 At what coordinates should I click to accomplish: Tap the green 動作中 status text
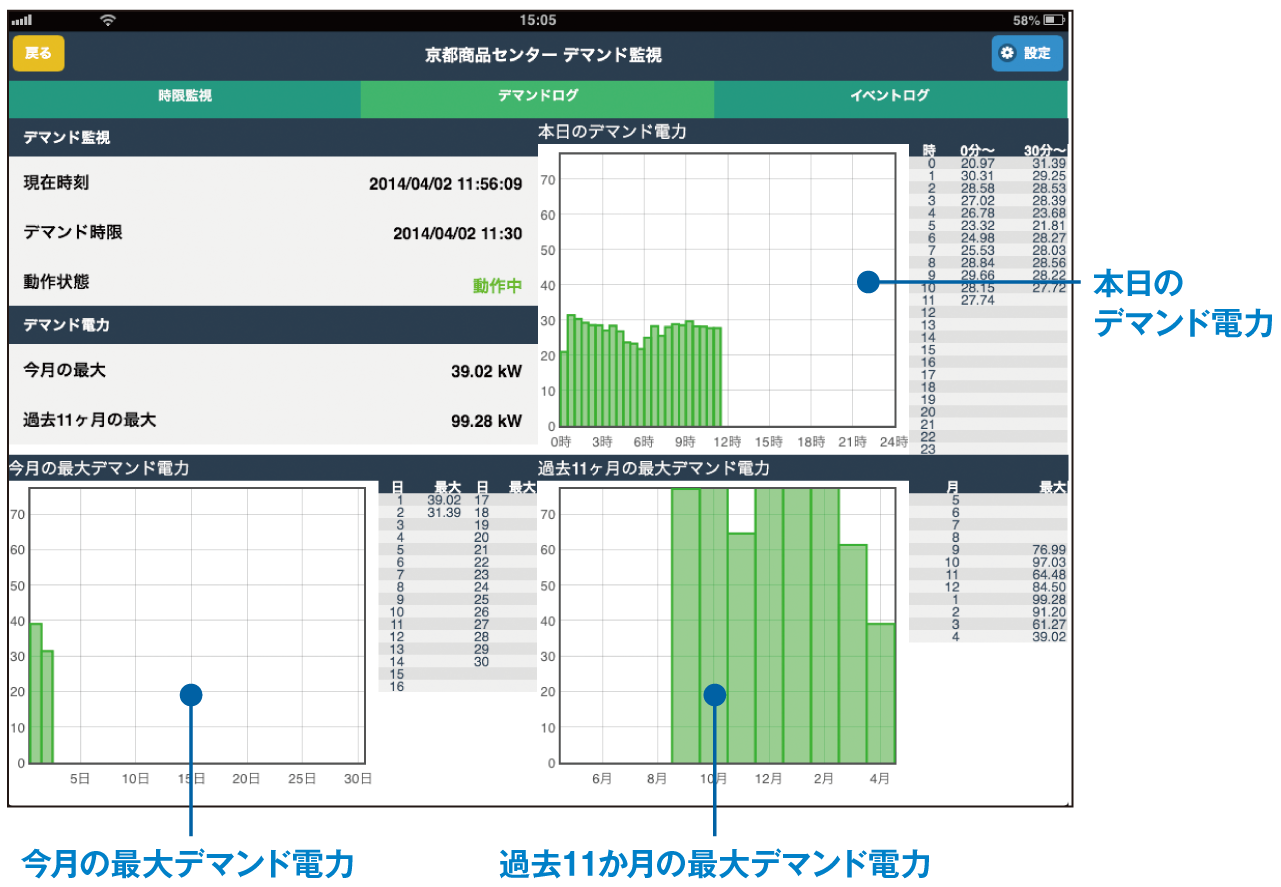pos(497,286)
